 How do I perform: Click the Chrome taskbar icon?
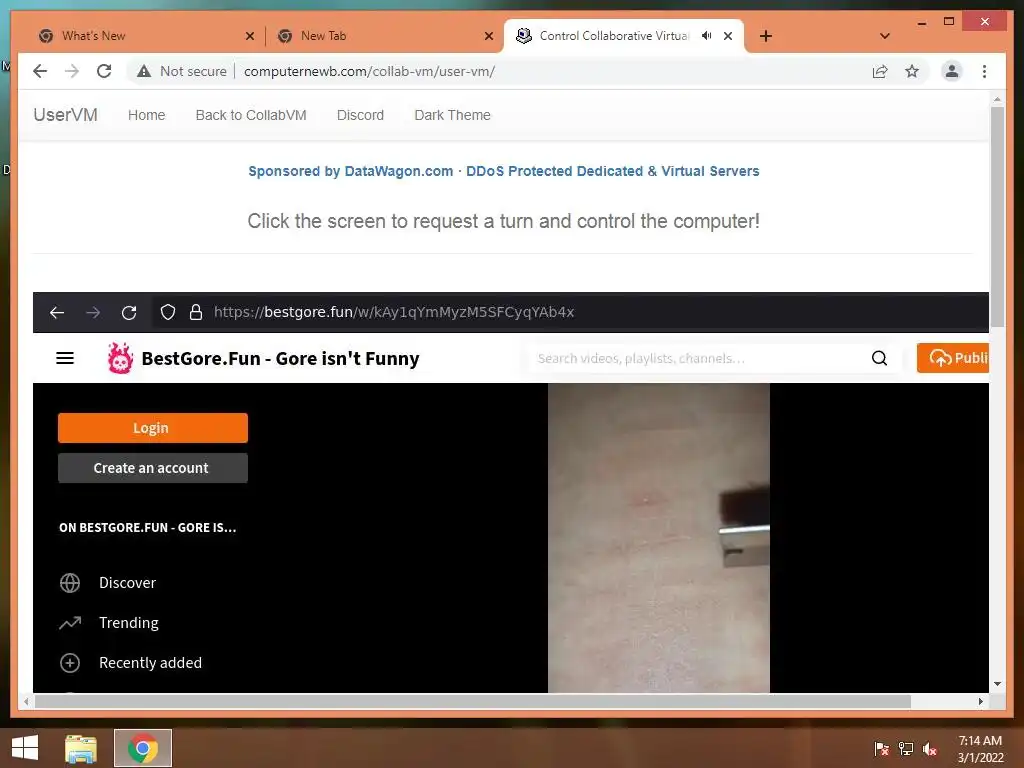tap(142, 748)
